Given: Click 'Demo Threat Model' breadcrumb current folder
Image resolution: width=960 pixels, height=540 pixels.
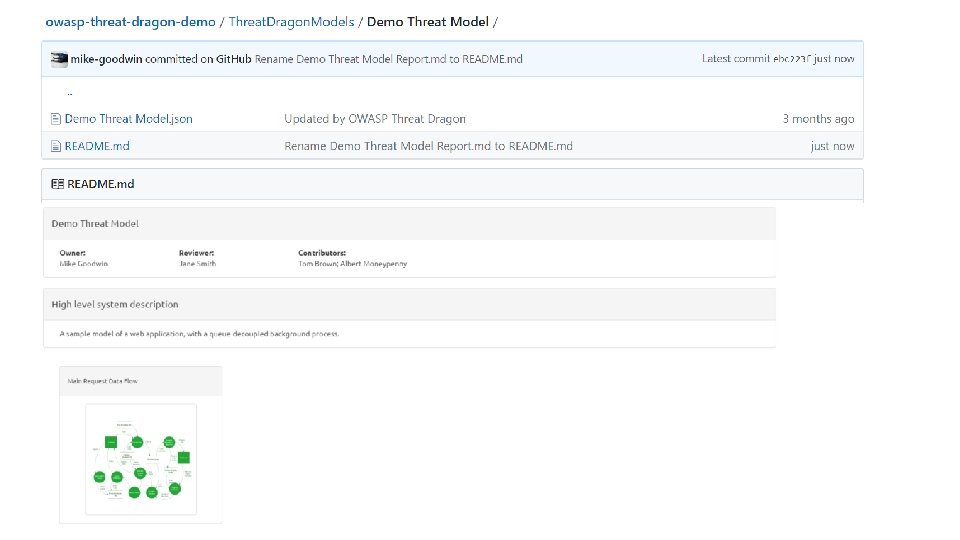Looking at the screenshot, I should click(428, 22).
